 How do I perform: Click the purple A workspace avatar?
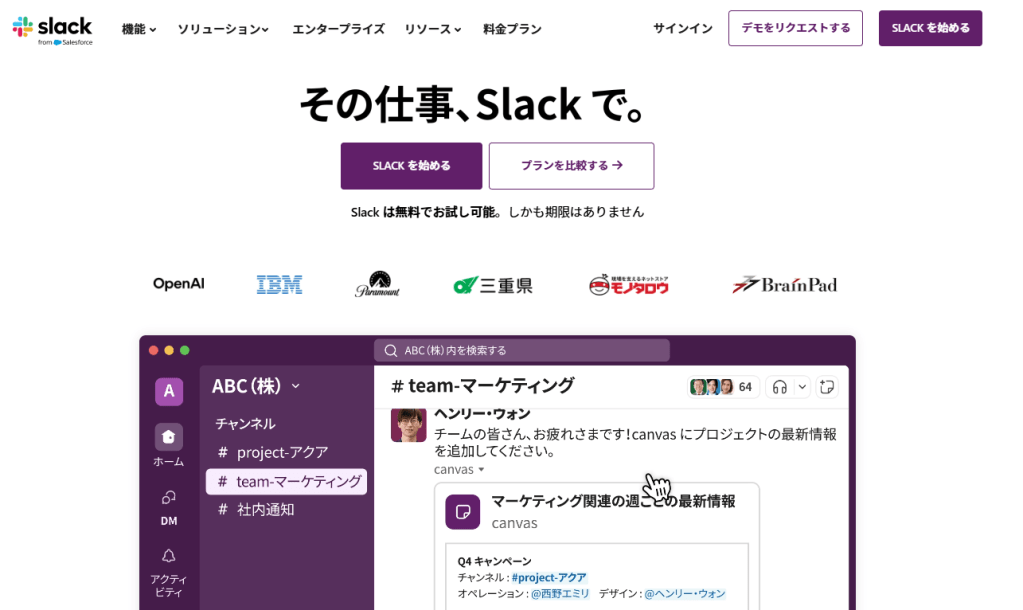pos(168,391)
